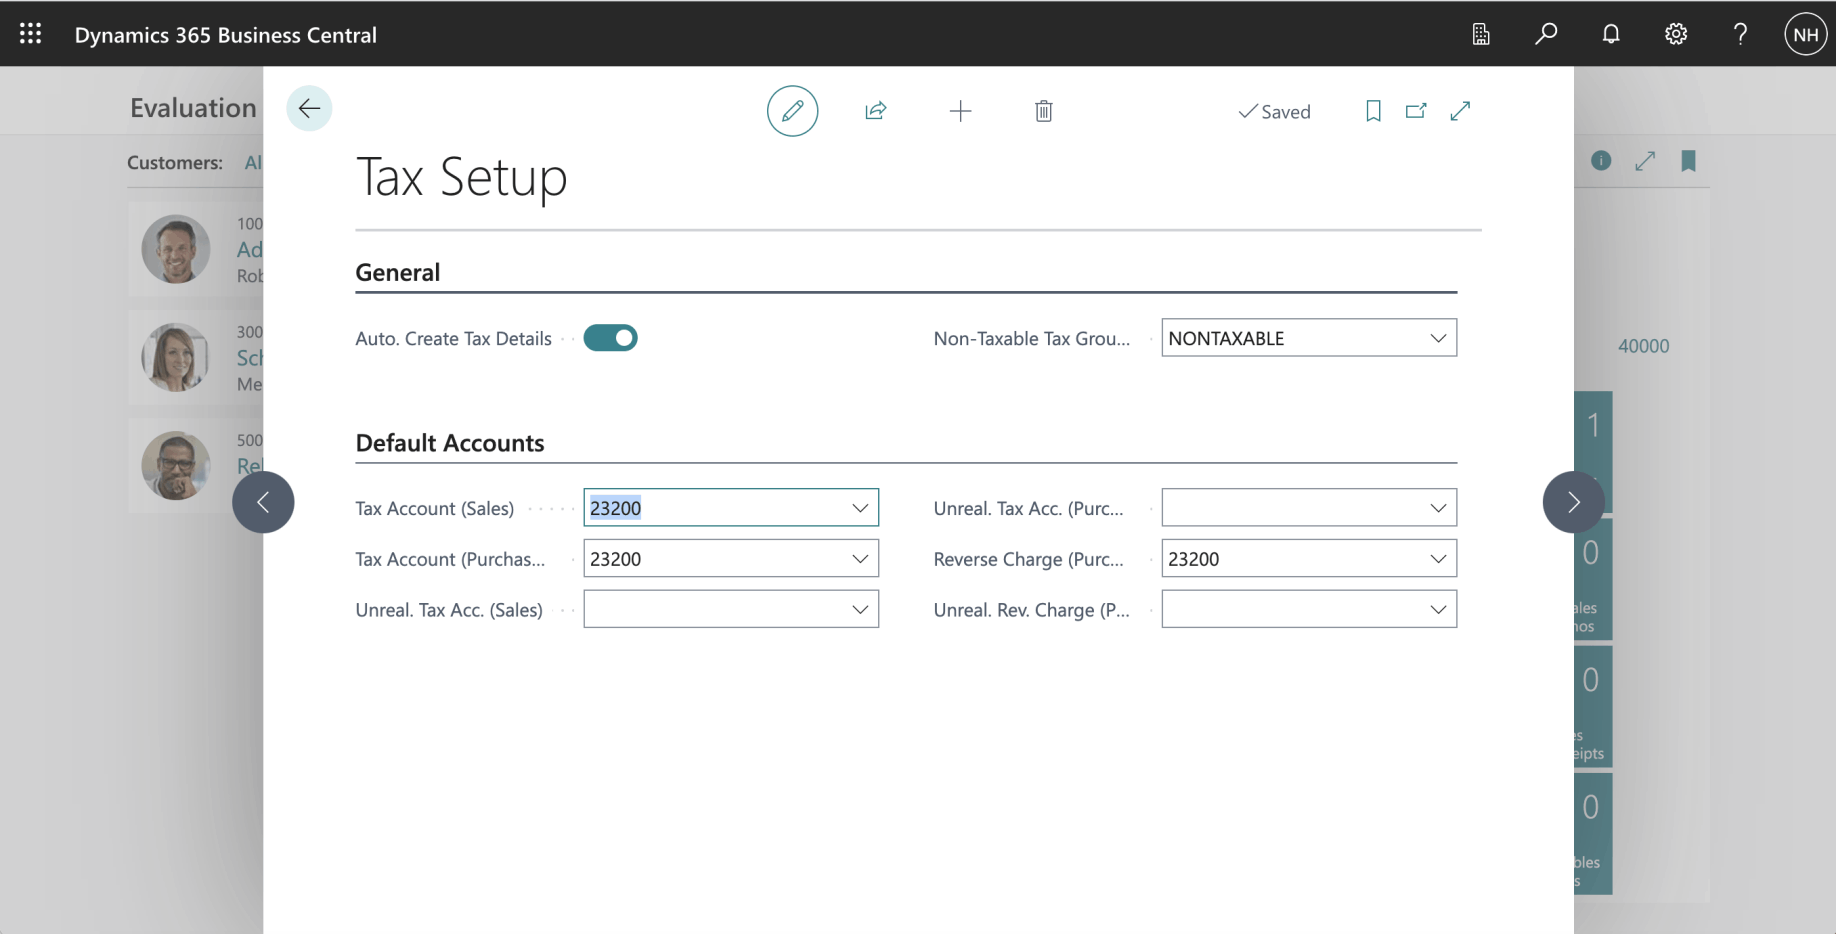Click the General section heading

(398, 273)
